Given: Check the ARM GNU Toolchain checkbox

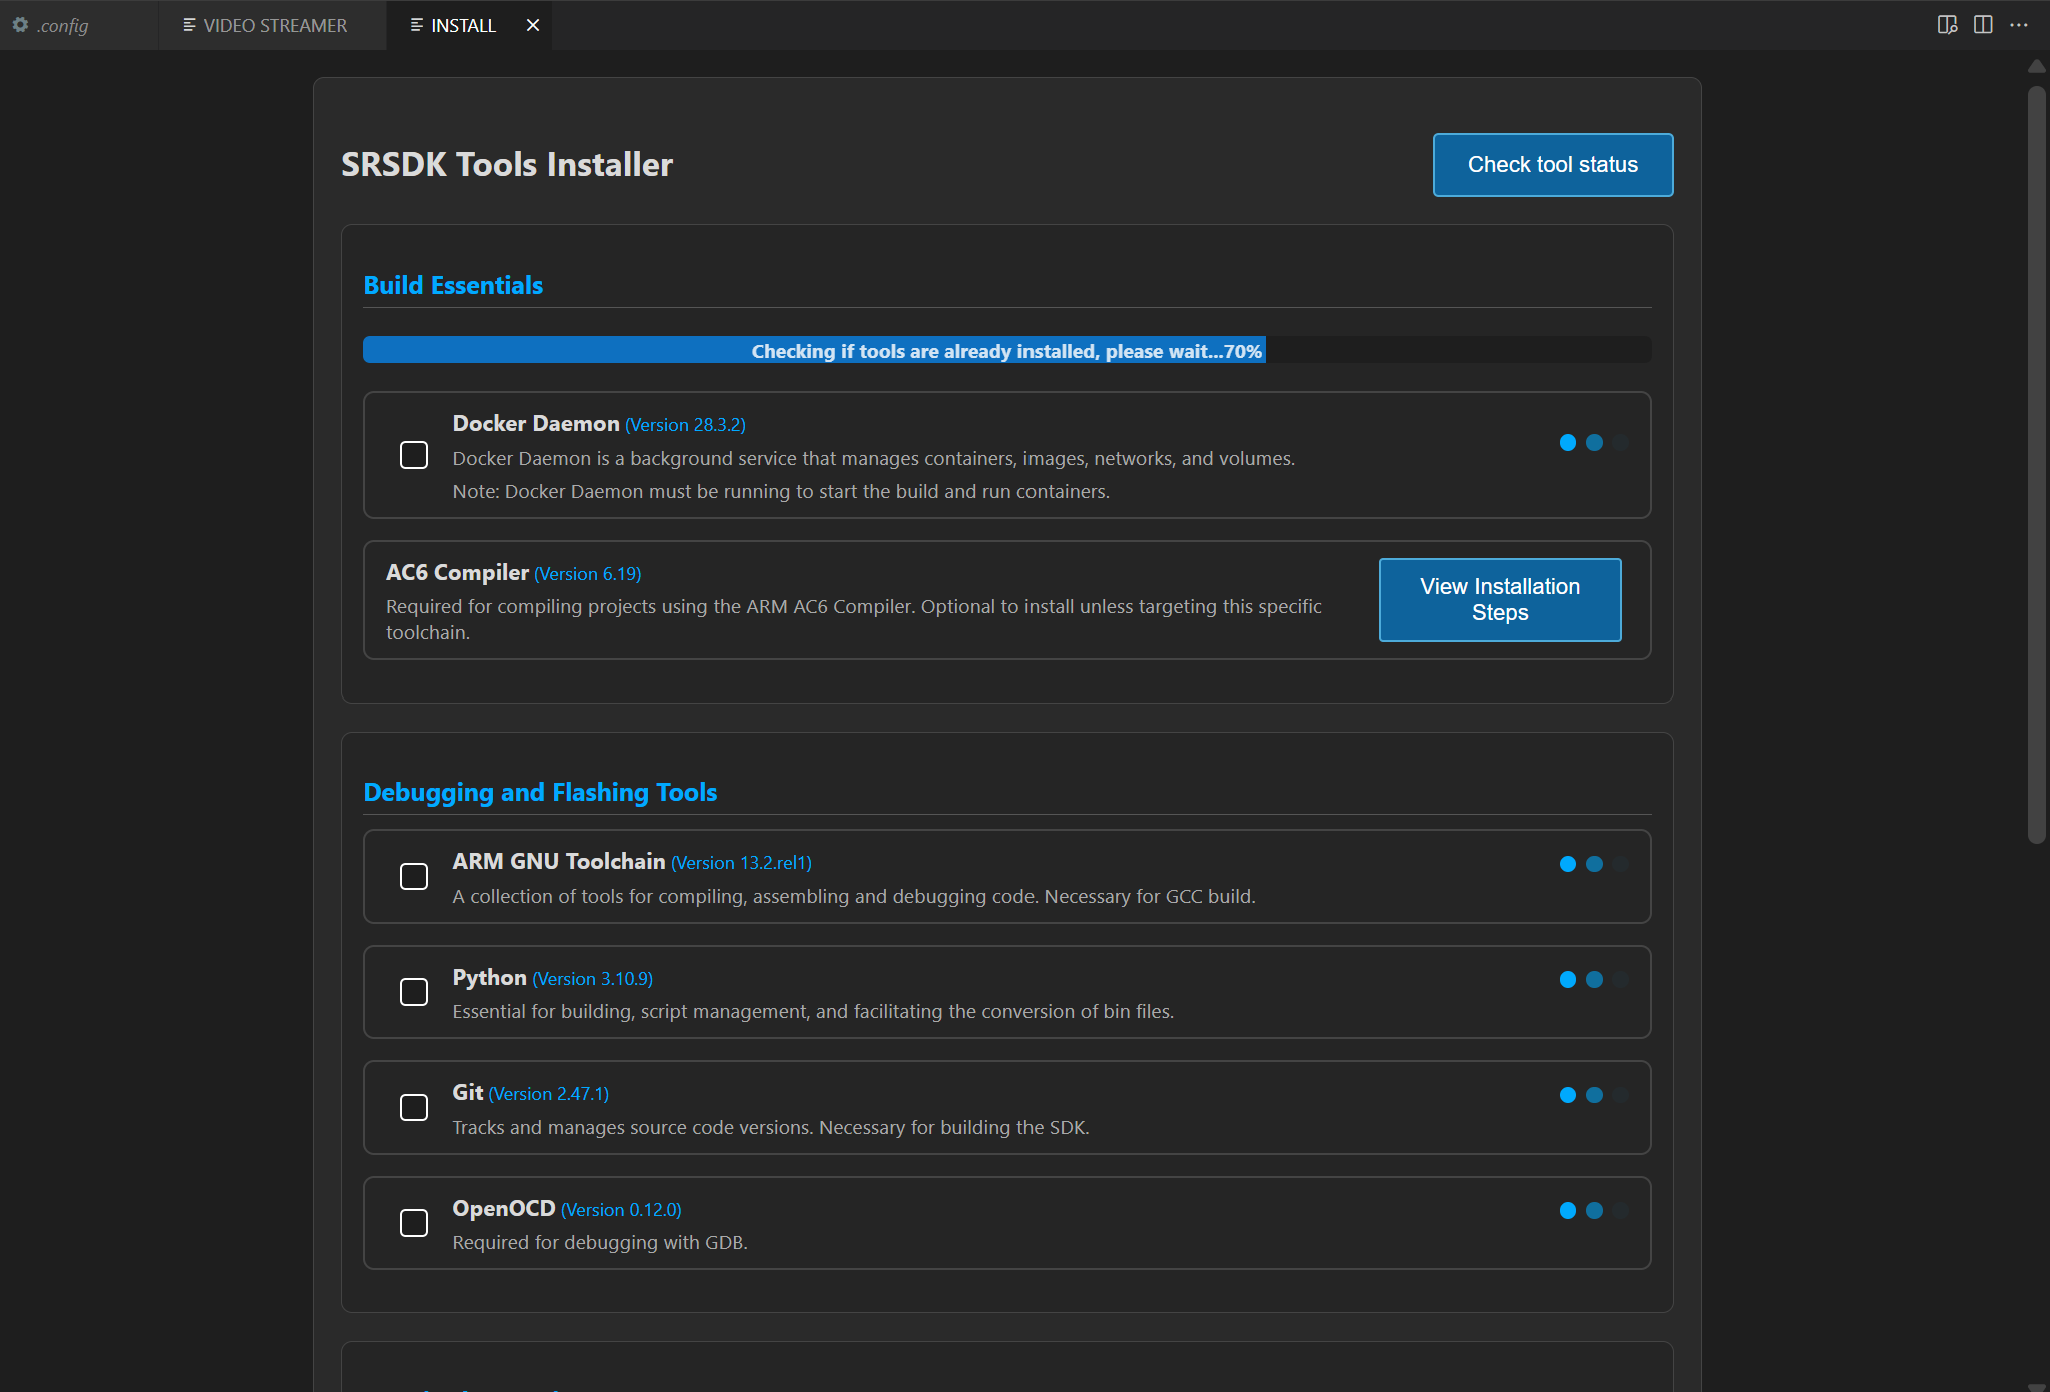Looking at the screenshot, I should 414,876.
